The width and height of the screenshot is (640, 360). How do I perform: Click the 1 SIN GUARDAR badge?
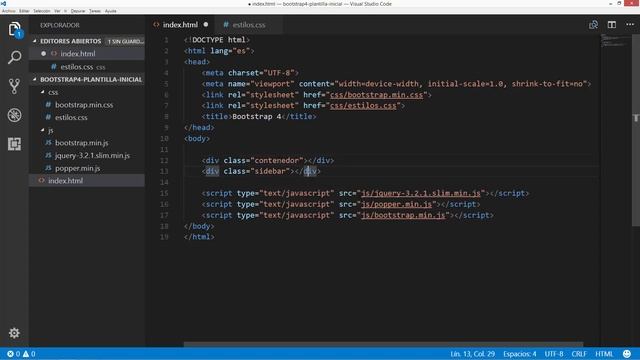[x=125, y=41]
